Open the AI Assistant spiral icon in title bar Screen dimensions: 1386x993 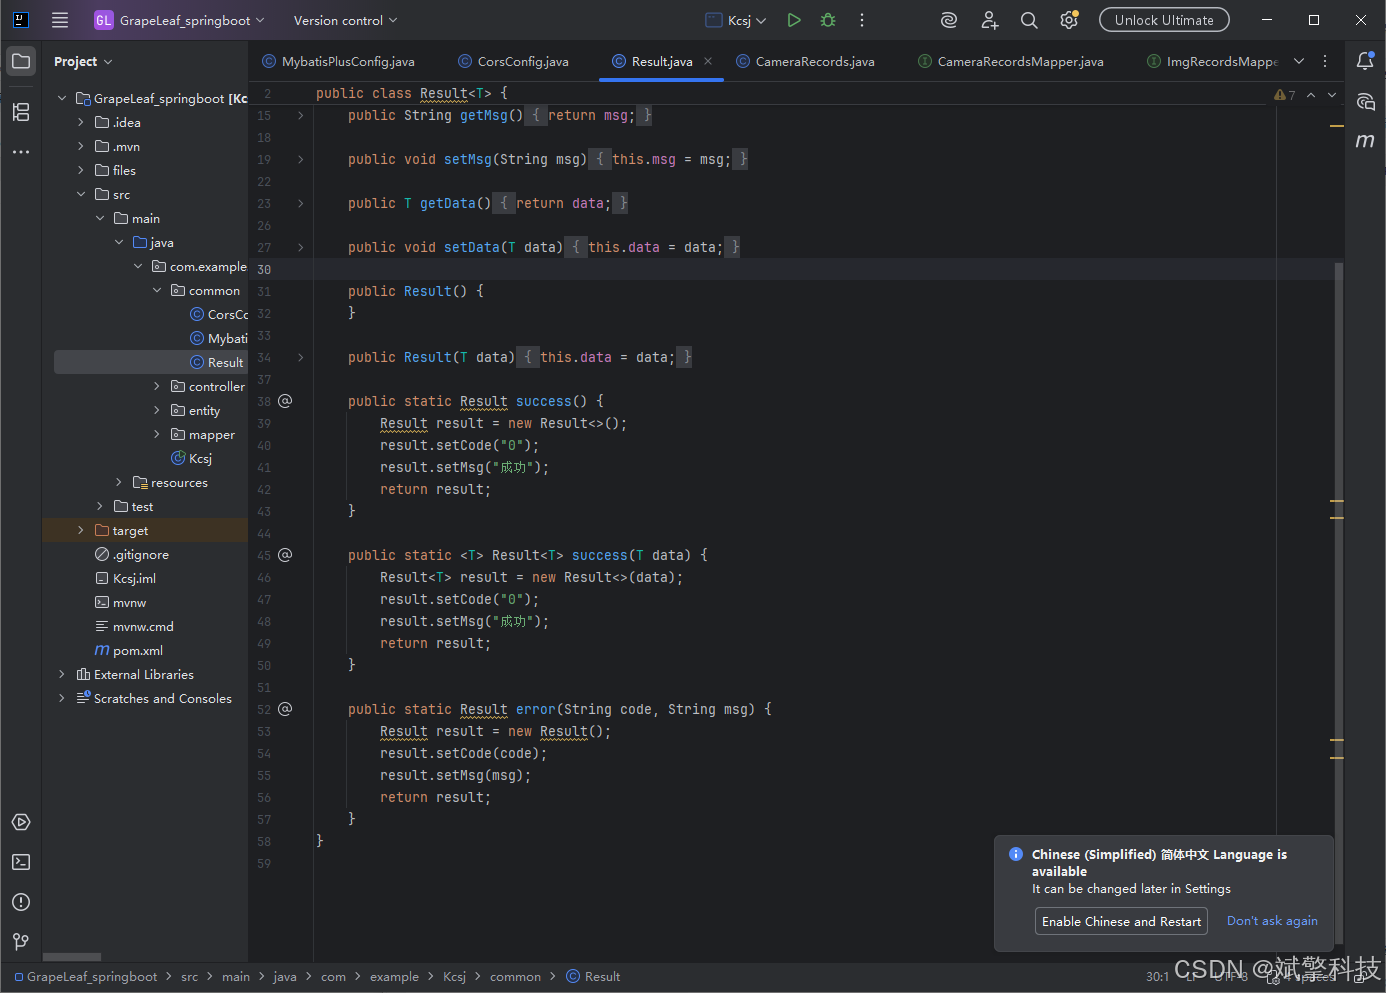point(949,20)
